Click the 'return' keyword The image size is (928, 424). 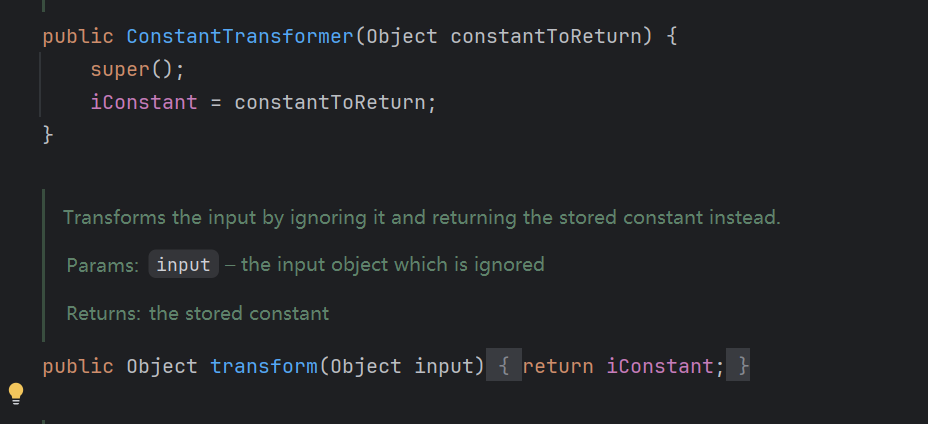[x=558, y=366]
